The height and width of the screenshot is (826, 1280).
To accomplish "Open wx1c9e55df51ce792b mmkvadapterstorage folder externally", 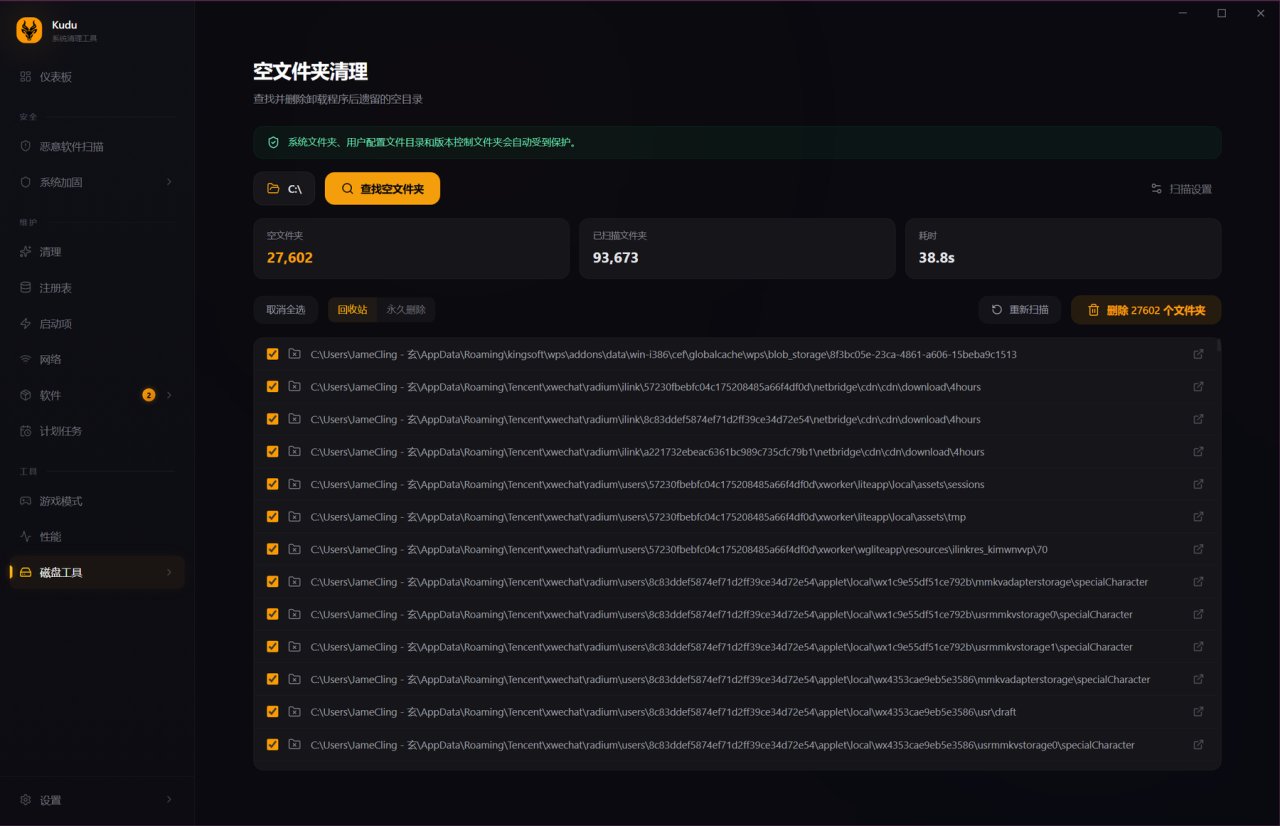I will pyautogui.click(x=1198, y=582).
